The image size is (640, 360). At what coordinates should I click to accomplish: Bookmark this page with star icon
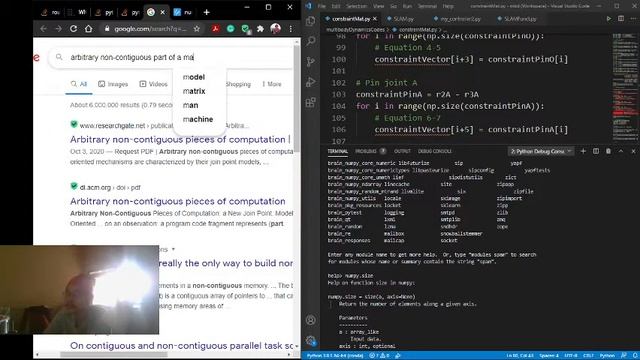pyautogui.click(x=197, y=29)
